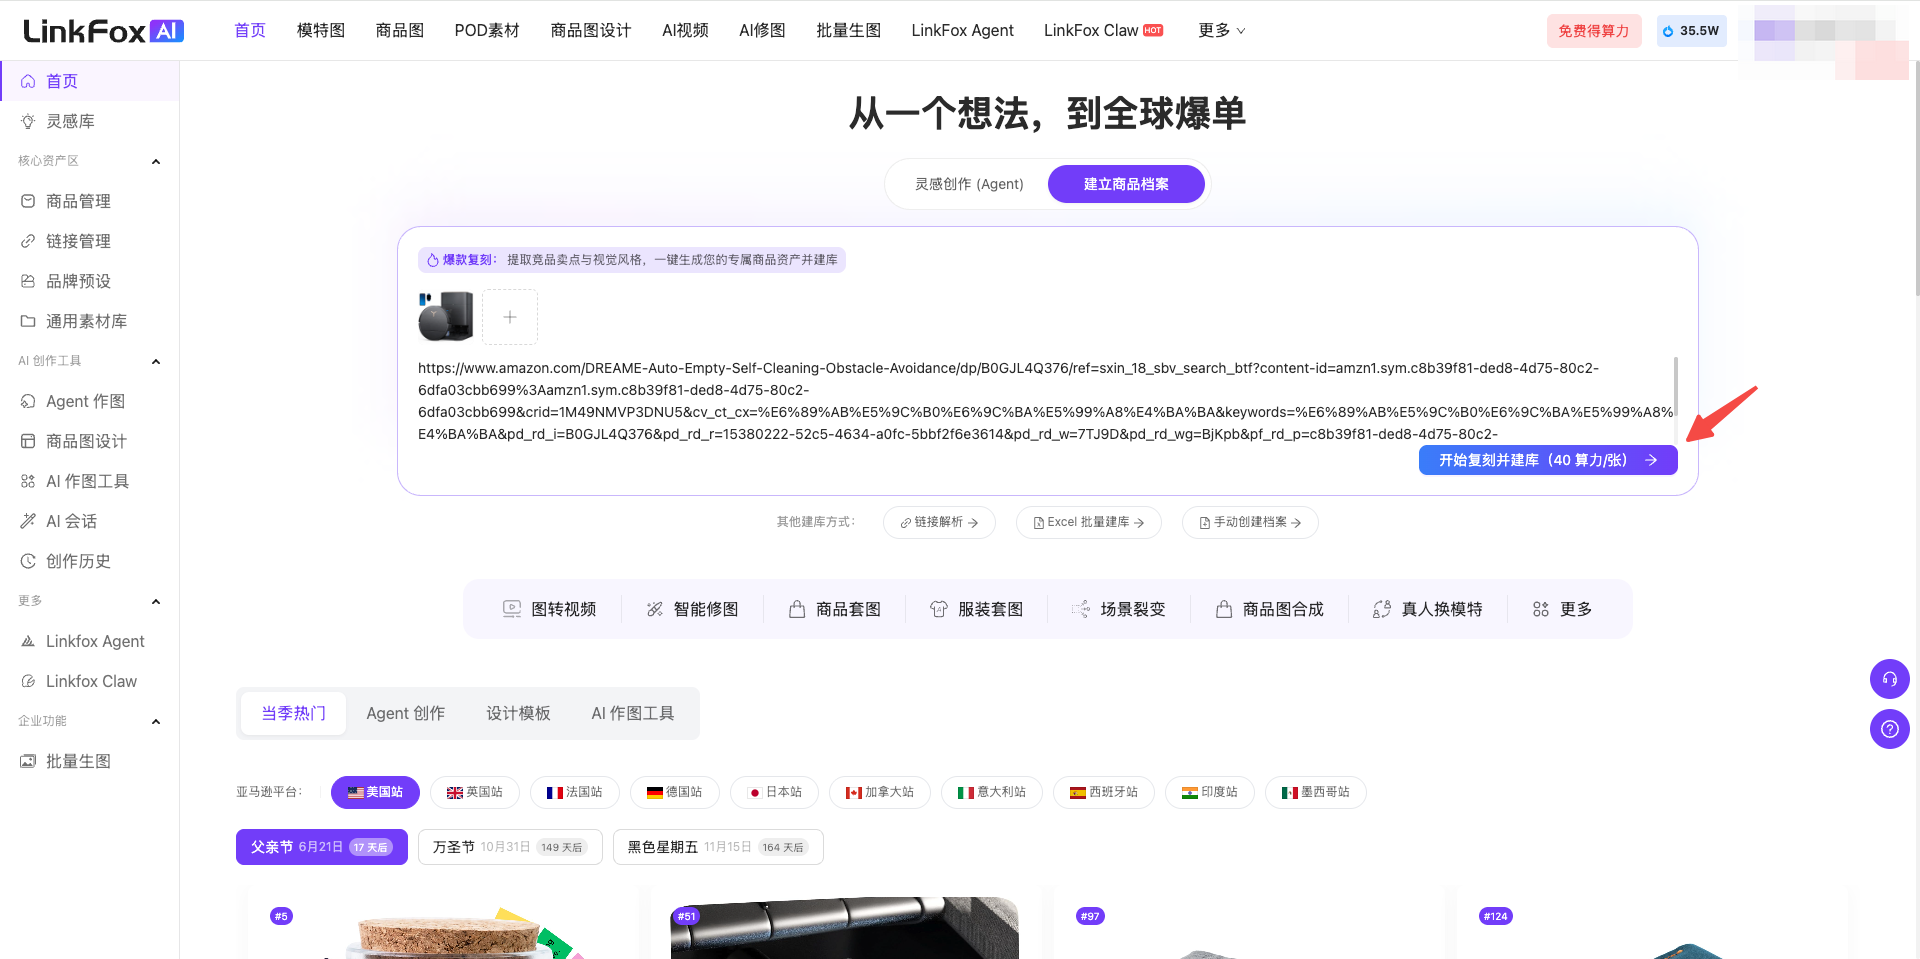Click the Linkfox Claw sidebar icon
The image size is (1920, 959).
[x=28, y=681]
